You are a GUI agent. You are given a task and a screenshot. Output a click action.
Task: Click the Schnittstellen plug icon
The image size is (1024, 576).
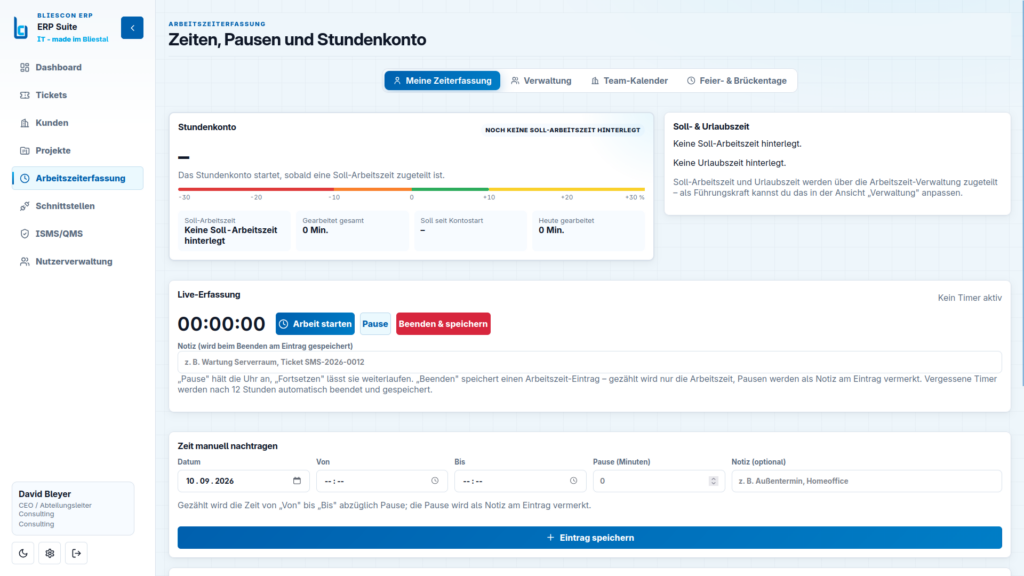point(25,206)
